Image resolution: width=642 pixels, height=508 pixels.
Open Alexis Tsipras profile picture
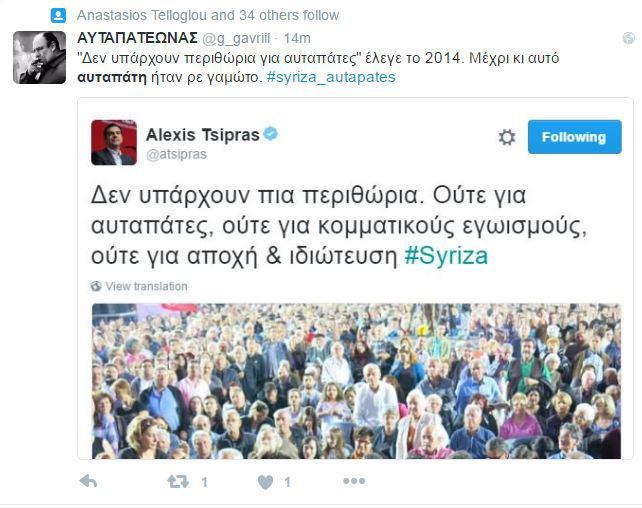click(114, 142)
